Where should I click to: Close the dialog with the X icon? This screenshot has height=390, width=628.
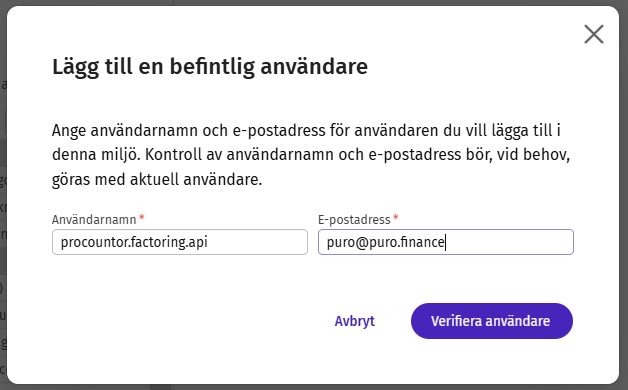594,34
